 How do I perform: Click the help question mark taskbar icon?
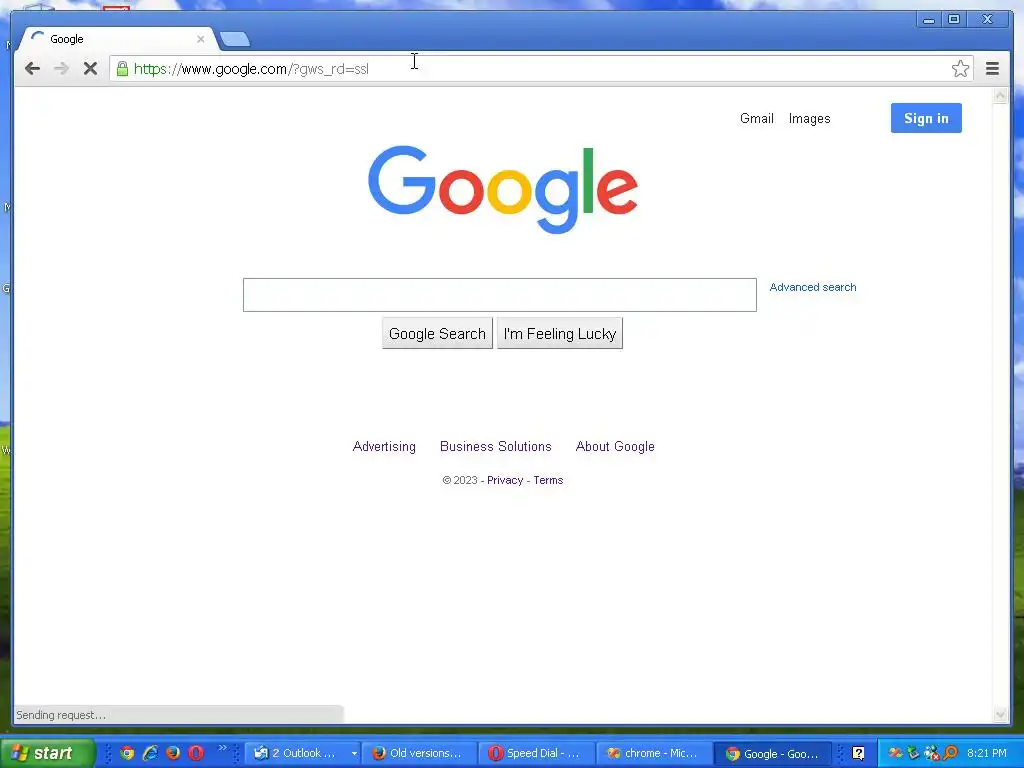[858, 753]
